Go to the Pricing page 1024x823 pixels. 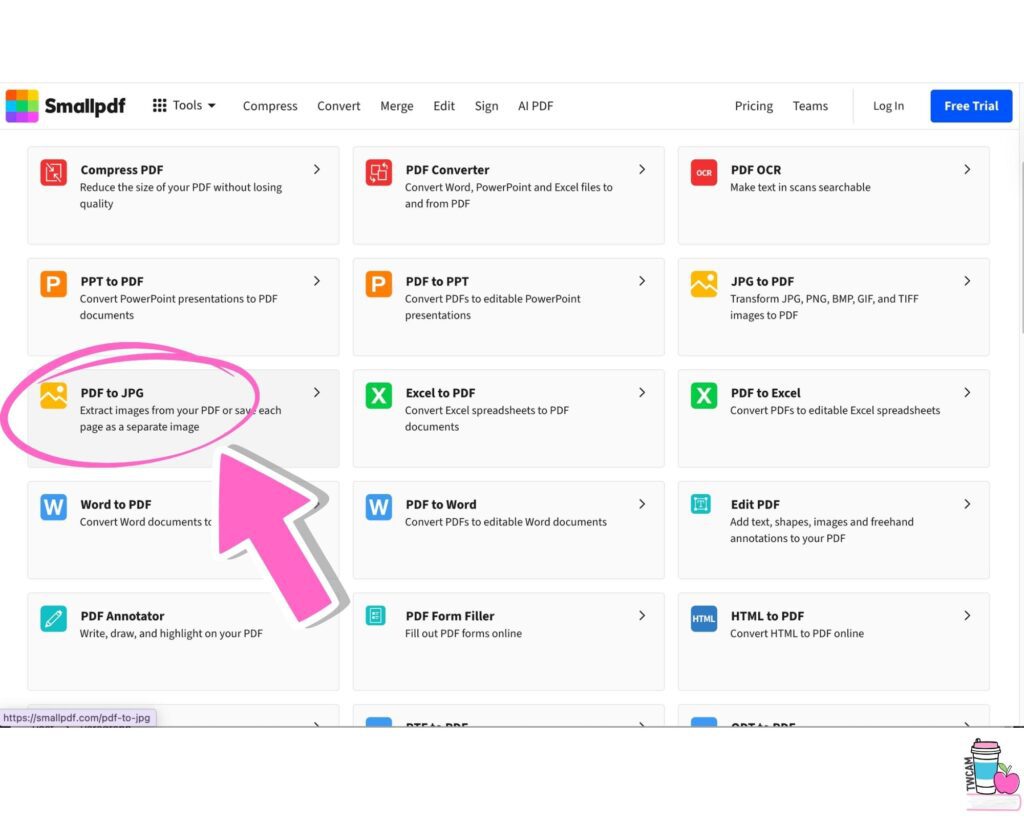[754, 106]
